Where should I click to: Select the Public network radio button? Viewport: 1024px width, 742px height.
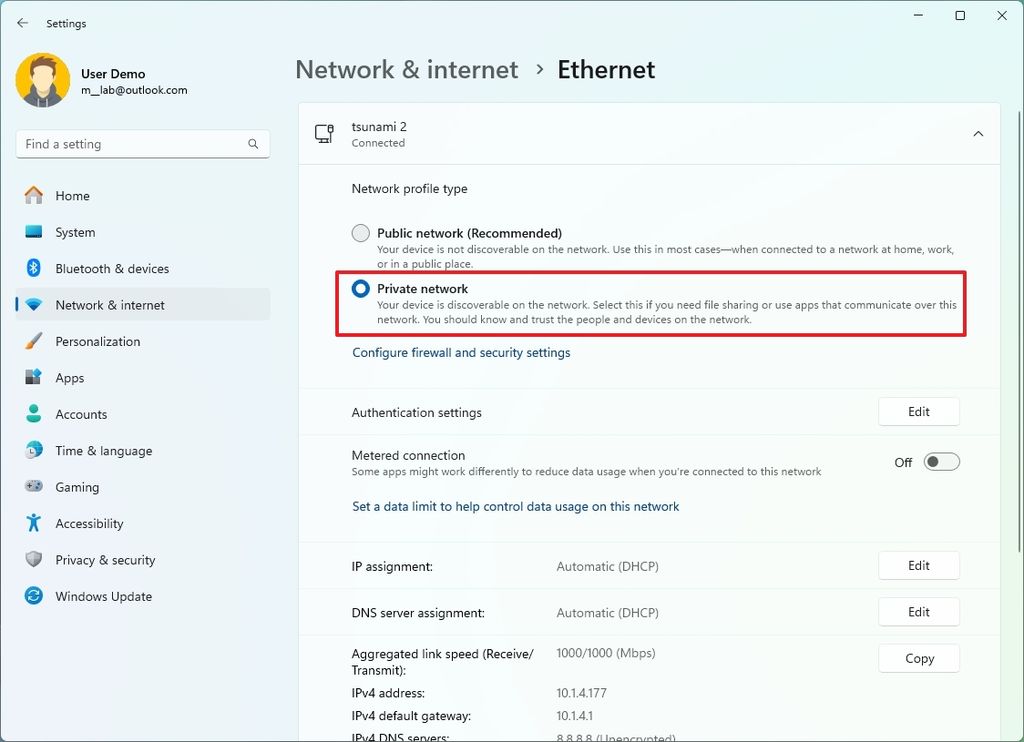click(x=360, y=232)
